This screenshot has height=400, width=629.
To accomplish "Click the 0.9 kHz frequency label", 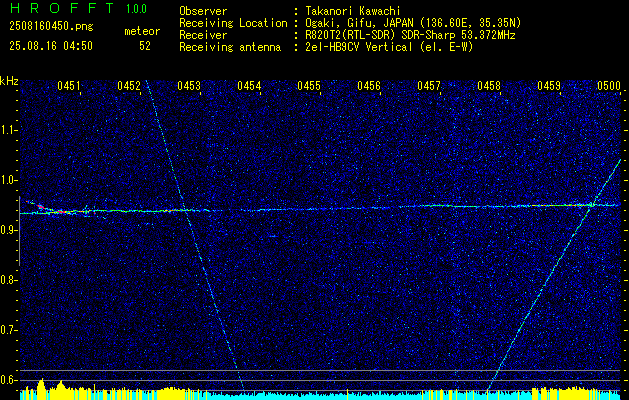I will coord(6,230).
